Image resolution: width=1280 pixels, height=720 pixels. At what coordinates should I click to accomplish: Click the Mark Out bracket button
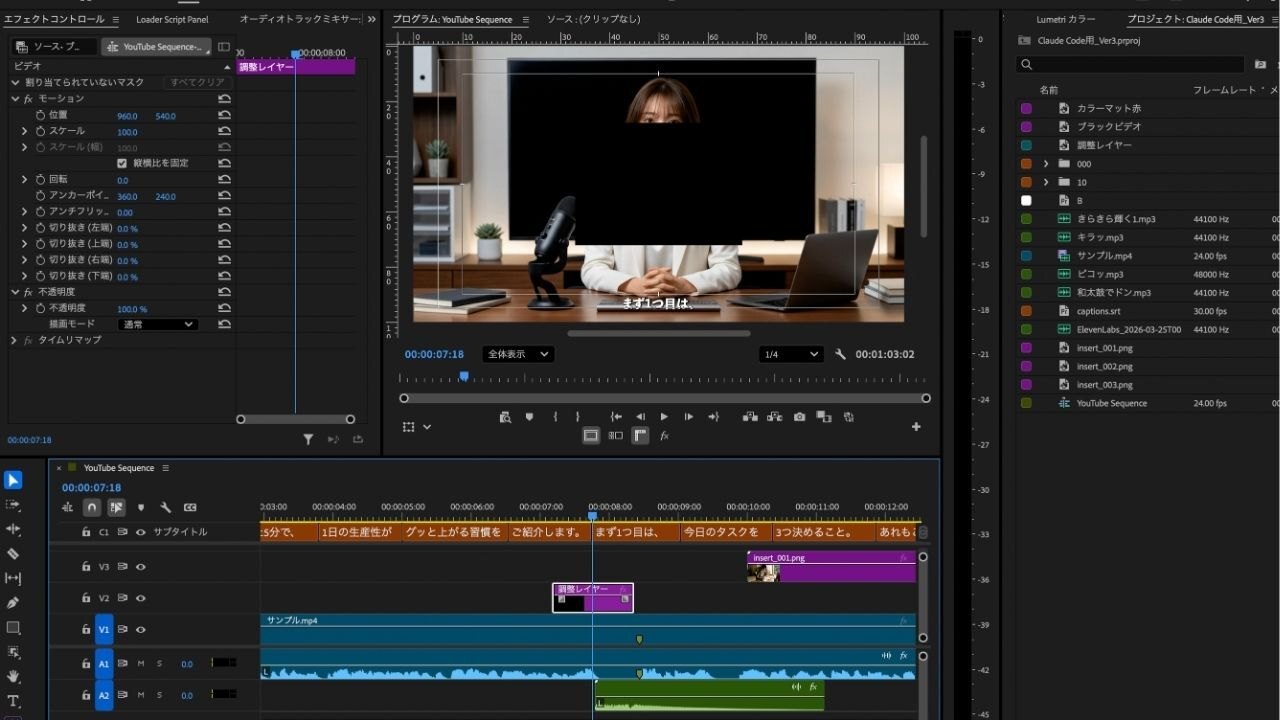pyautogui.click(x=577, y=417)
